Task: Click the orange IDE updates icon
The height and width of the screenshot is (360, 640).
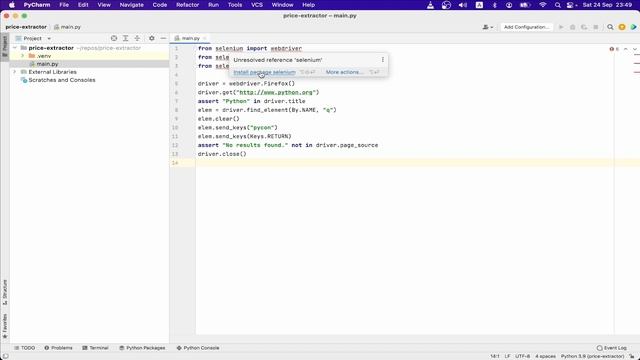Action: point(622,27)
